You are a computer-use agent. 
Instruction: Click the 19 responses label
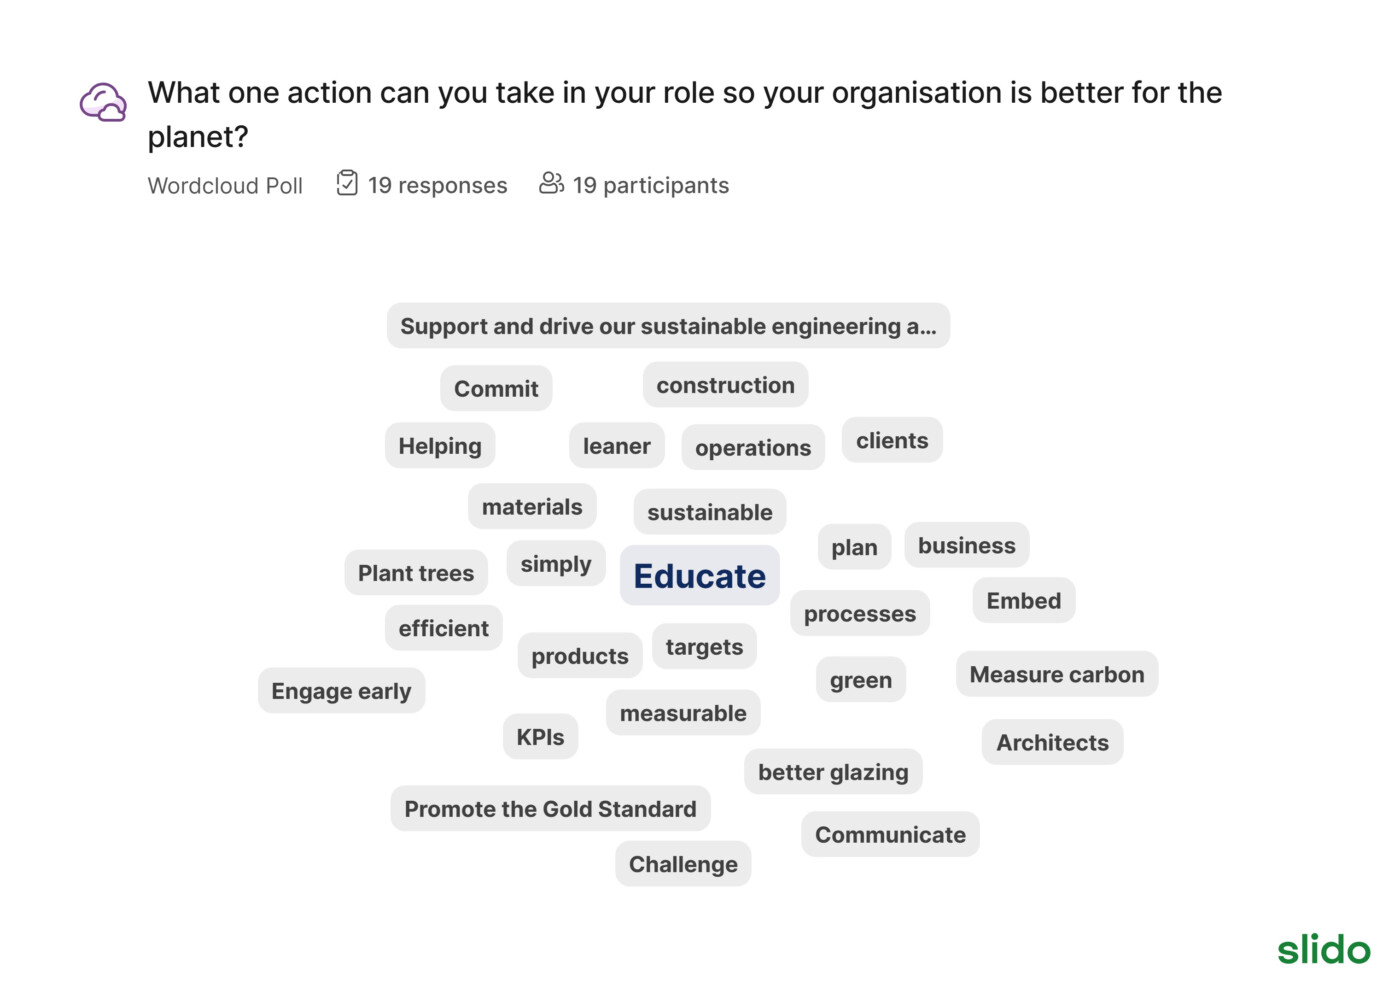[437, 185]
